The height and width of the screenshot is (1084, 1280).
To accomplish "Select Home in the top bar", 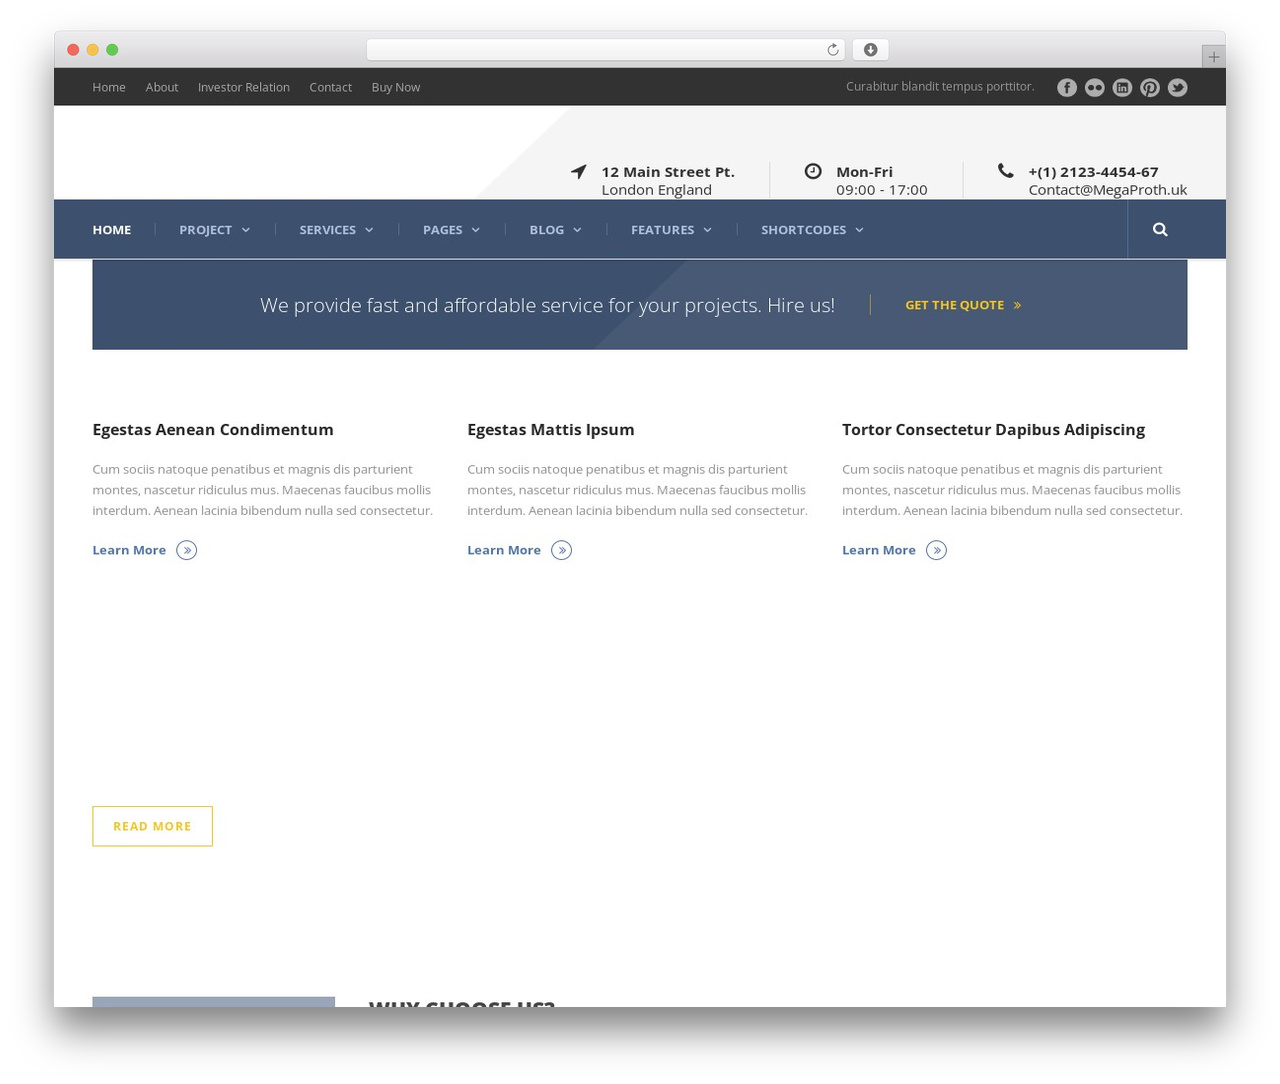I will pos(109,88).
